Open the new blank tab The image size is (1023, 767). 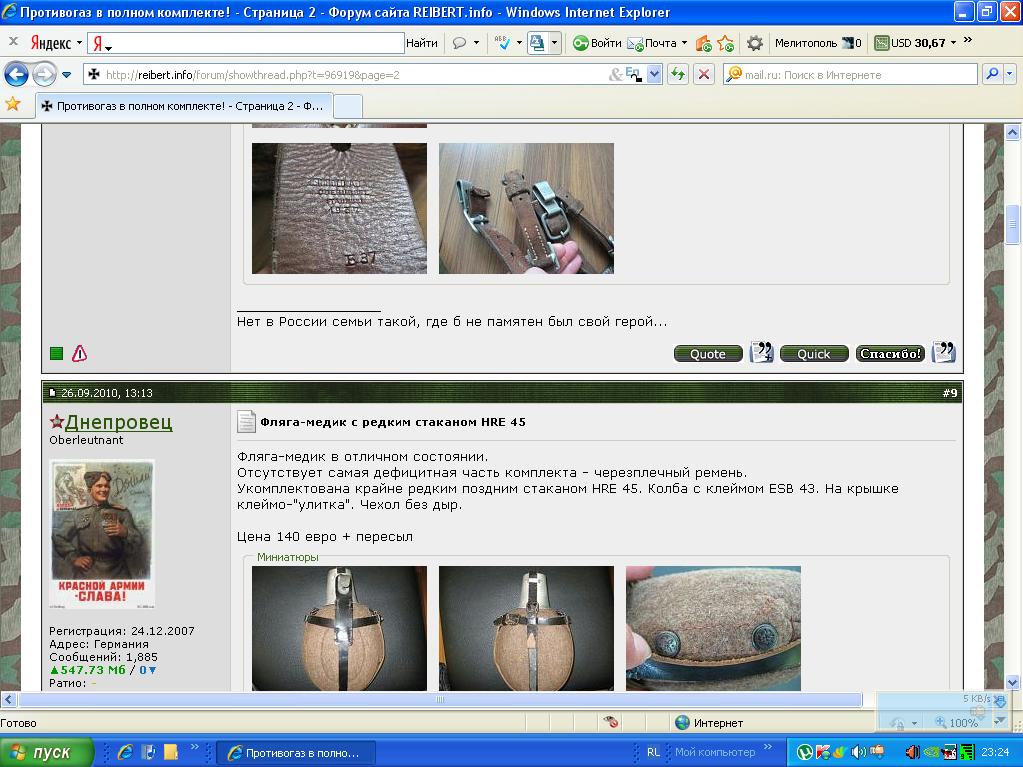point(348,106)
